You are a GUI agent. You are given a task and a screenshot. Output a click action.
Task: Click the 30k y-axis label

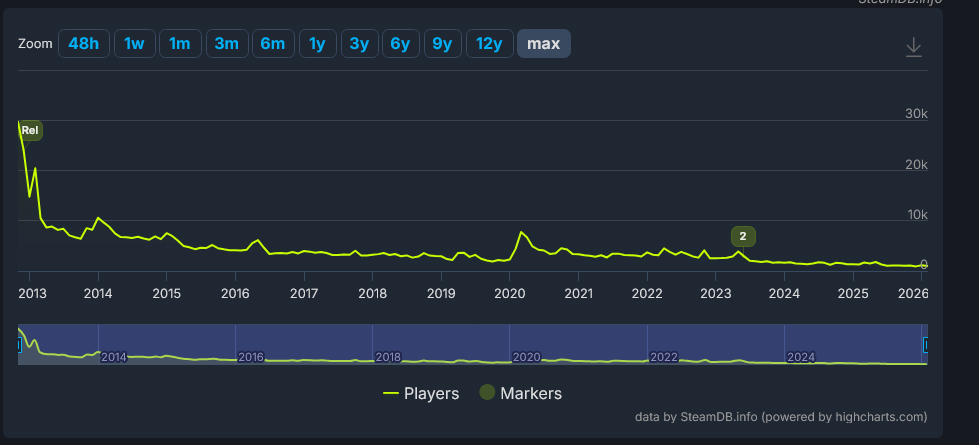pos(916,114)
